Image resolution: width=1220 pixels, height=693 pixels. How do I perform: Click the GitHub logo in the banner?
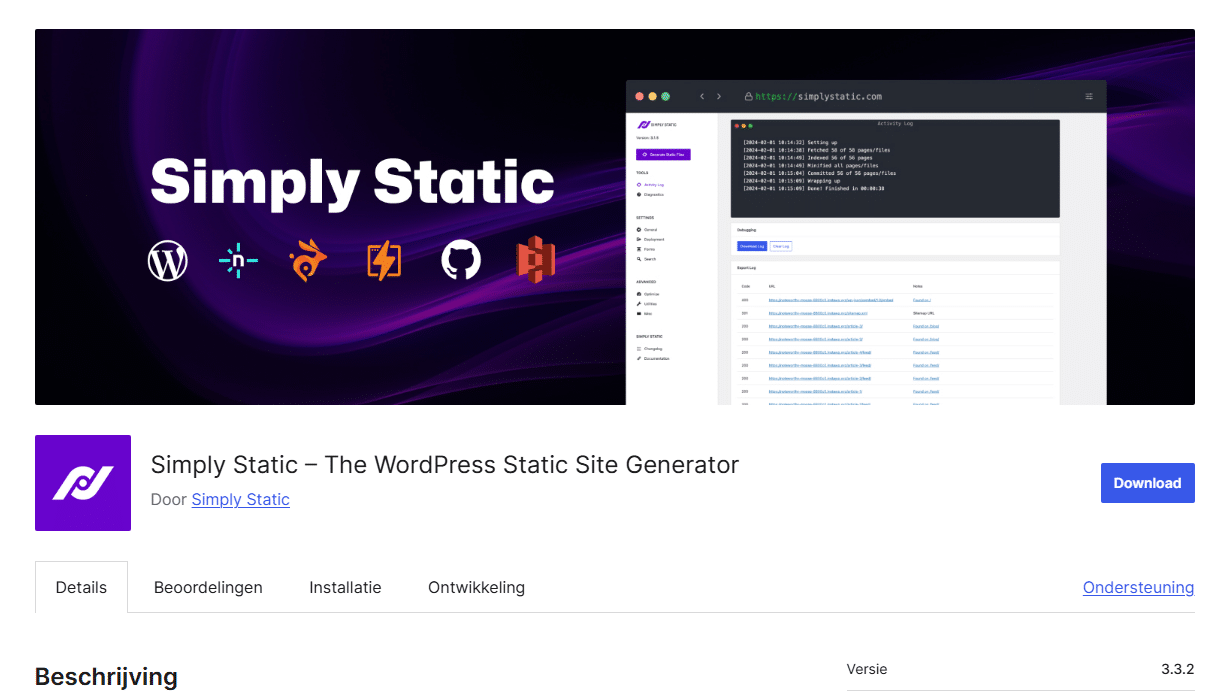(461, 261)
